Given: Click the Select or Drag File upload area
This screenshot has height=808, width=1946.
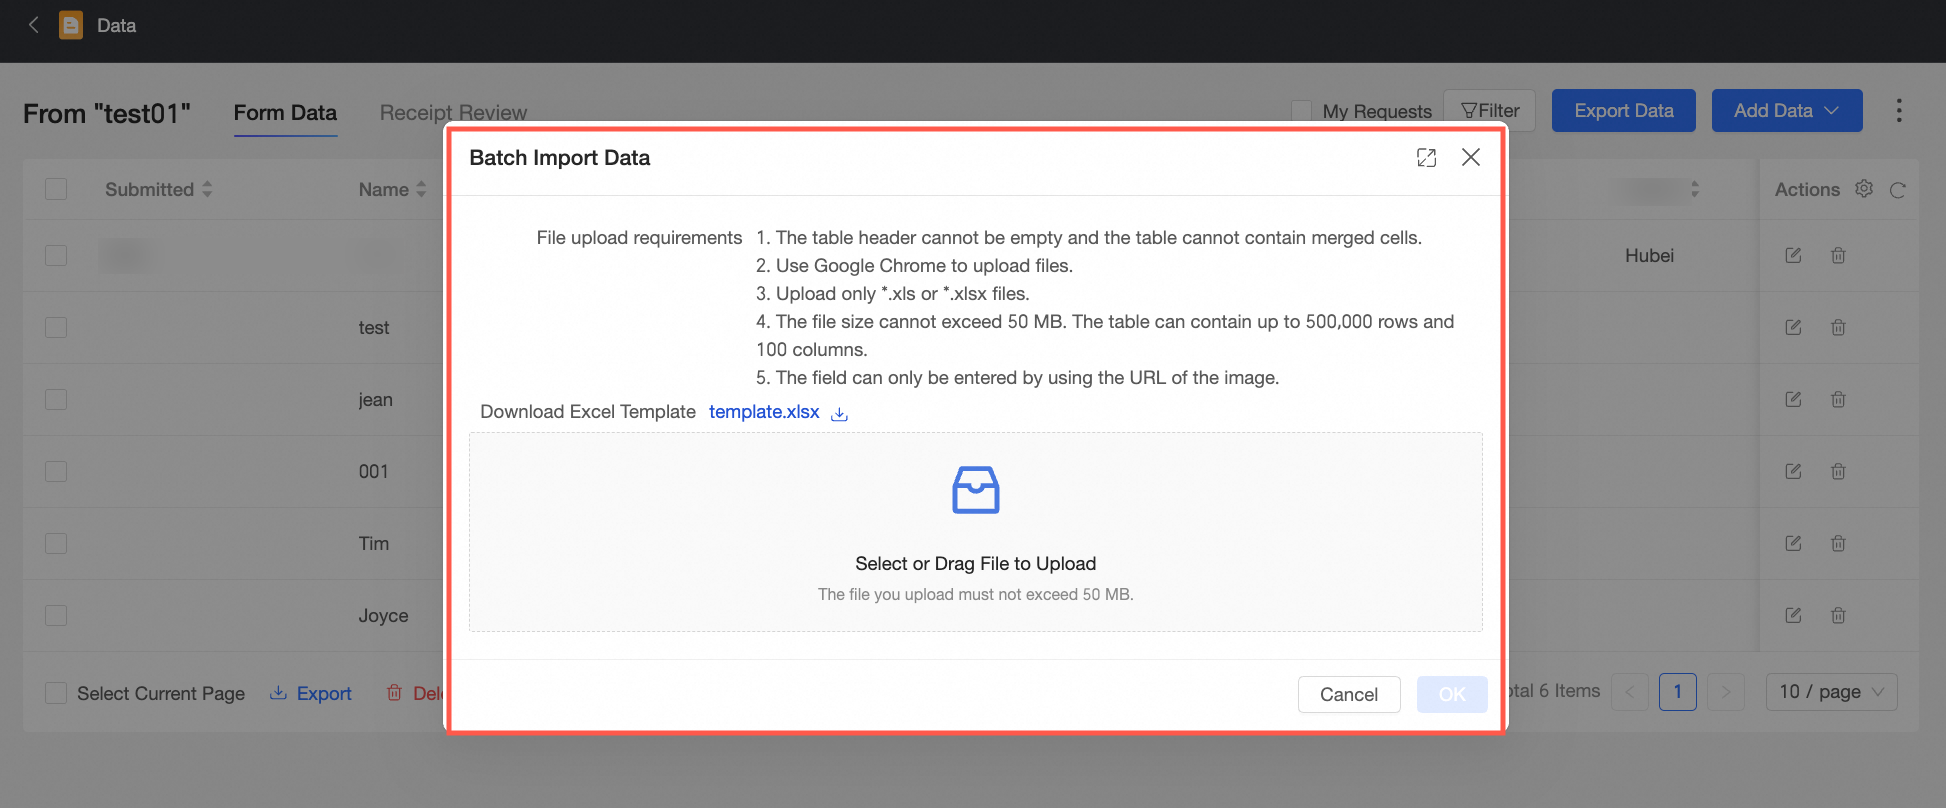Looking at the screenshot, I should (975, 563).
